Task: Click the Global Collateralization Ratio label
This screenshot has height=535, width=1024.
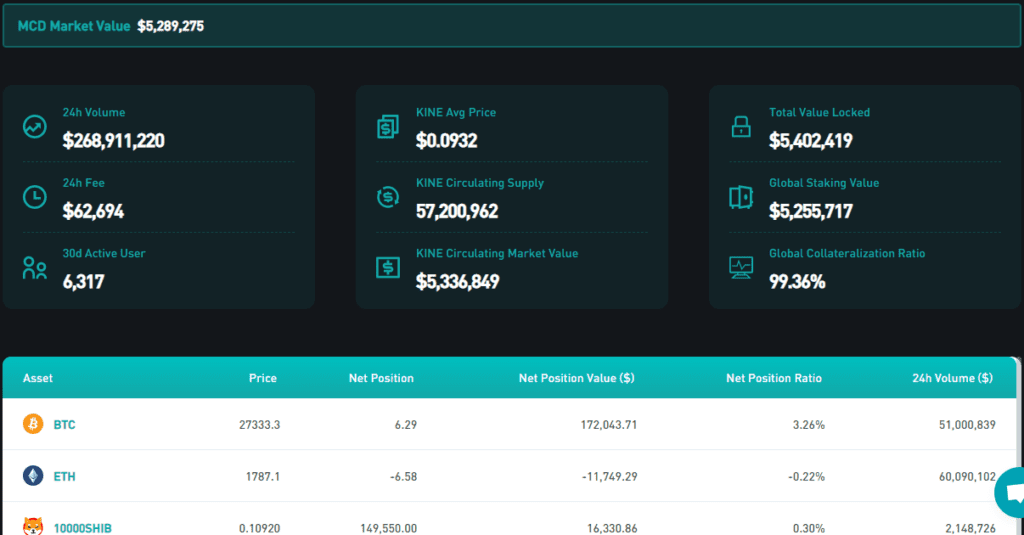Action: coord(847,253)
